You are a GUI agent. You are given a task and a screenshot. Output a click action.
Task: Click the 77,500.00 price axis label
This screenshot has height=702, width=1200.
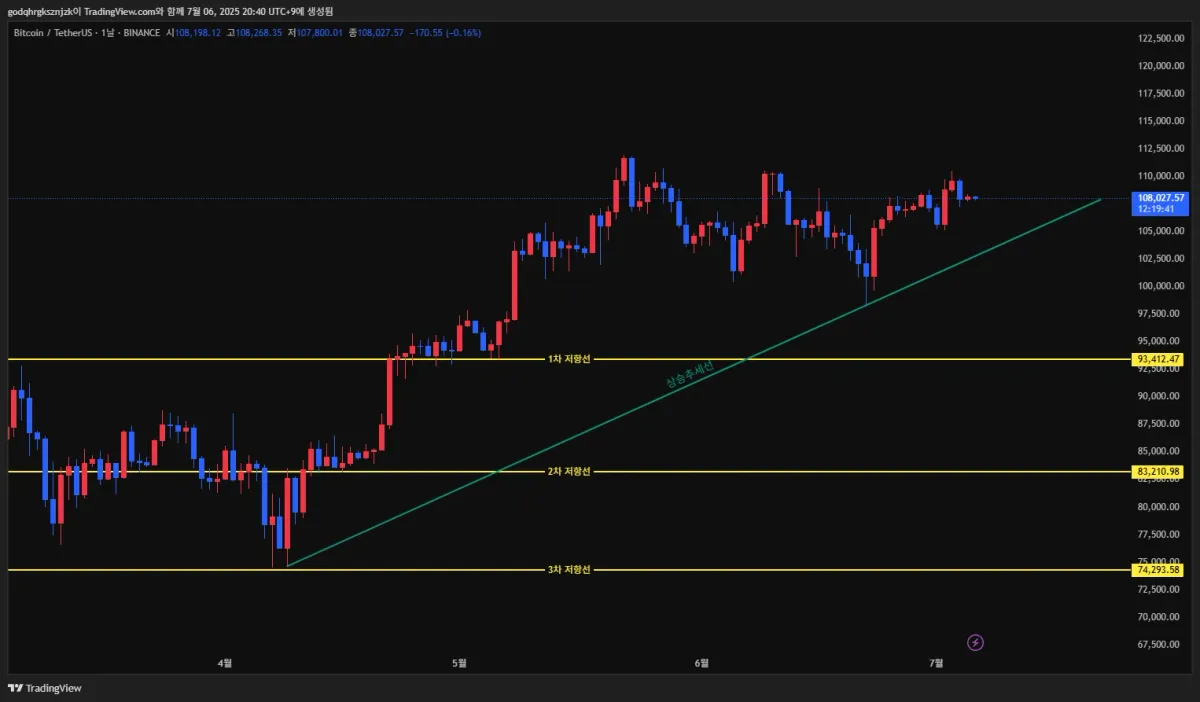point(1161,534)
